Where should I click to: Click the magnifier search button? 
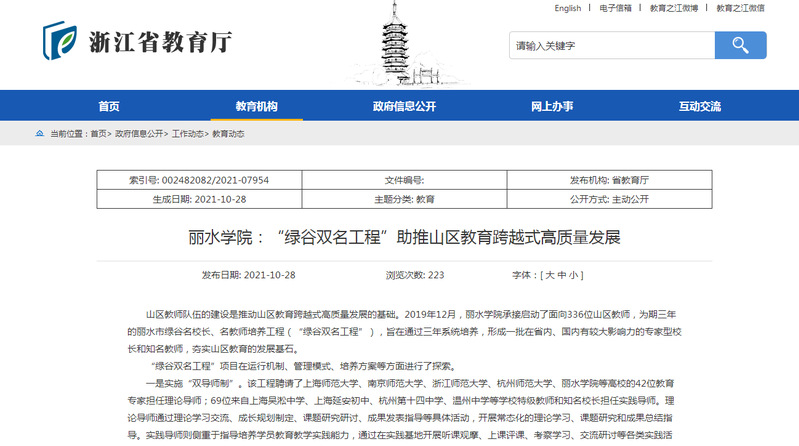(x=740, y=46)
